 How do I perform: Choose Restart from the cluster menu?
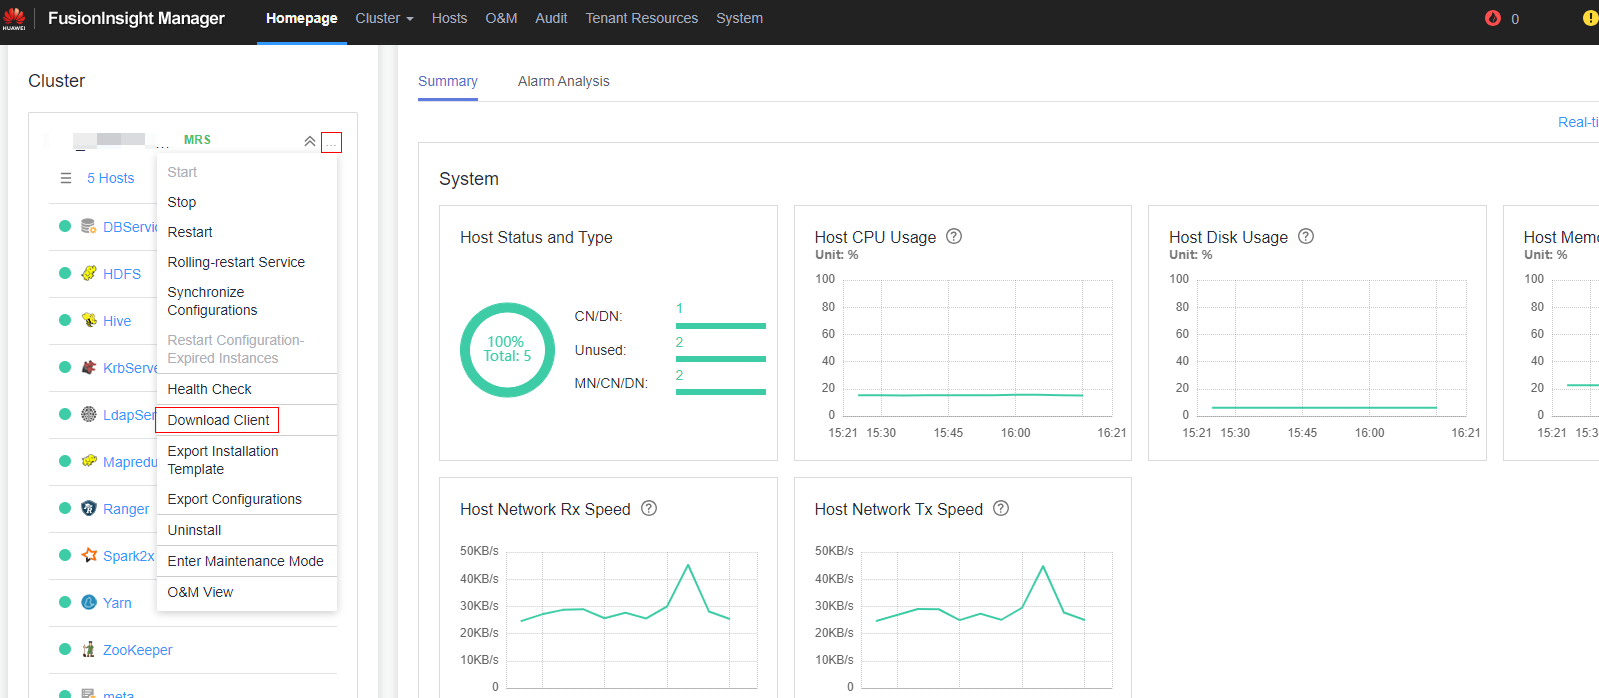click(190, 232)
